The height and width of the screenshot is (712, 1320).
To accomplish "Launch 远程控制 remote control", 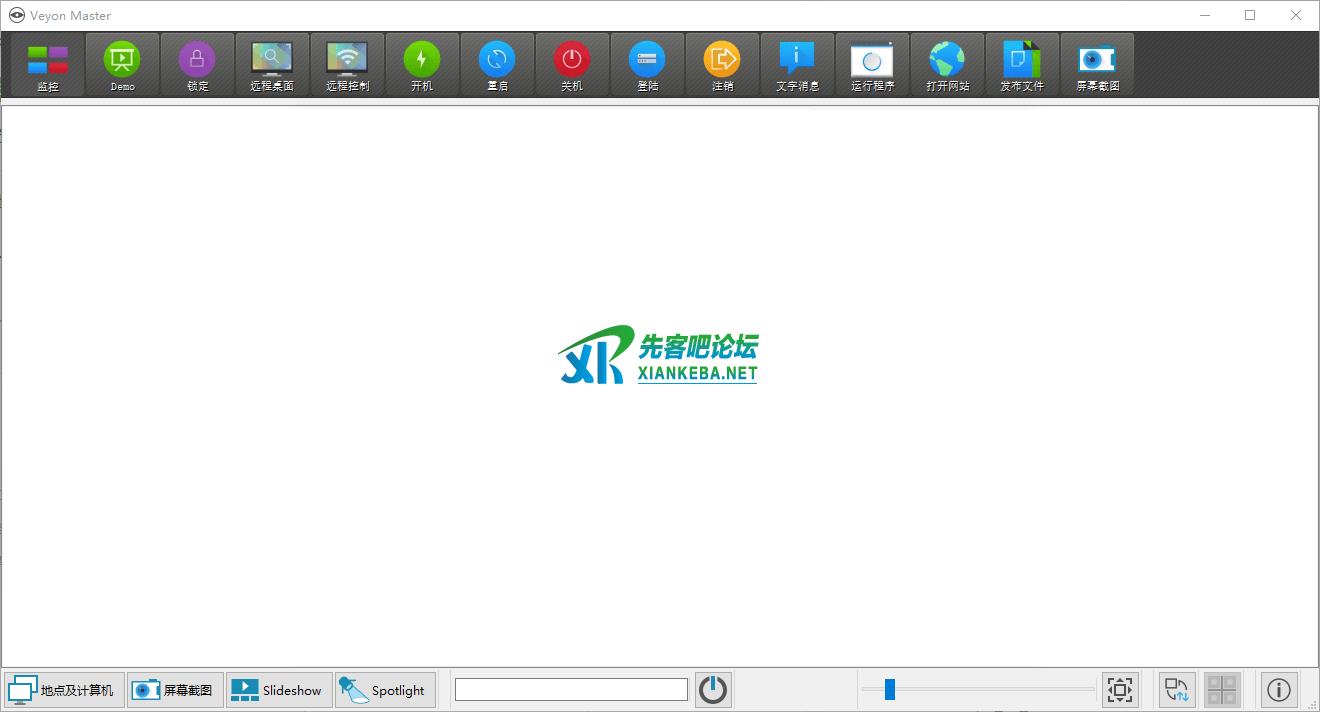I will coord(347,65).
